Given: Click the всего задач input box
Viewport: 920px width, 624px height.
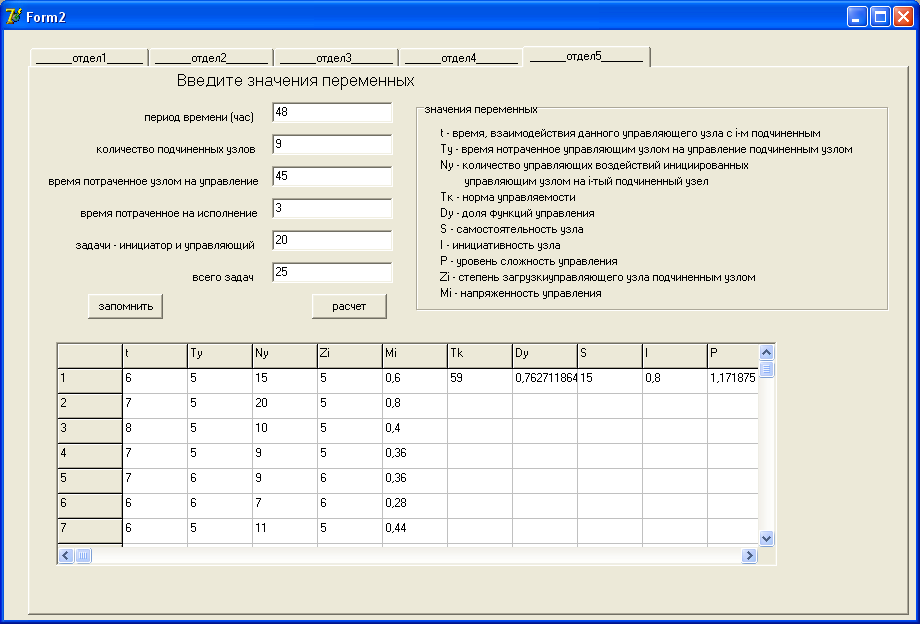Looking at the screenshot, I should pyautogui.click(x=332, y=272).
